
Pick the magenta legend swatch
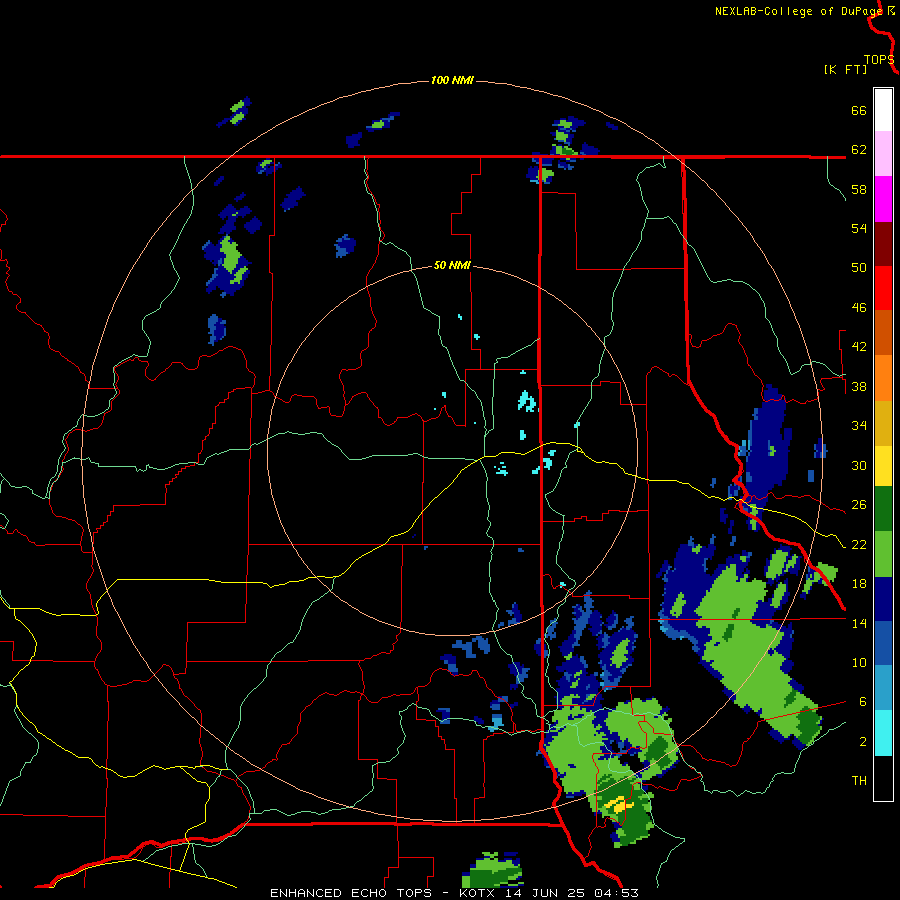click(x=883, y=199)
